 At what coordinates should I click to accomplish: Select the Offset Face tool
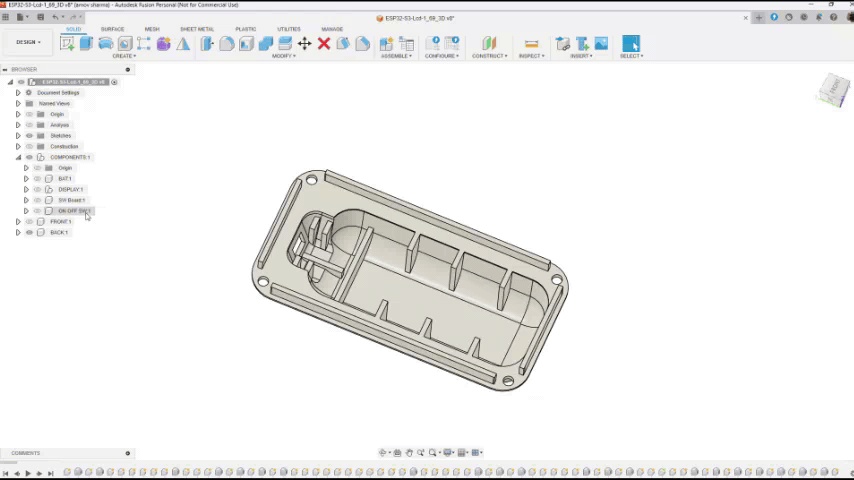285,44
